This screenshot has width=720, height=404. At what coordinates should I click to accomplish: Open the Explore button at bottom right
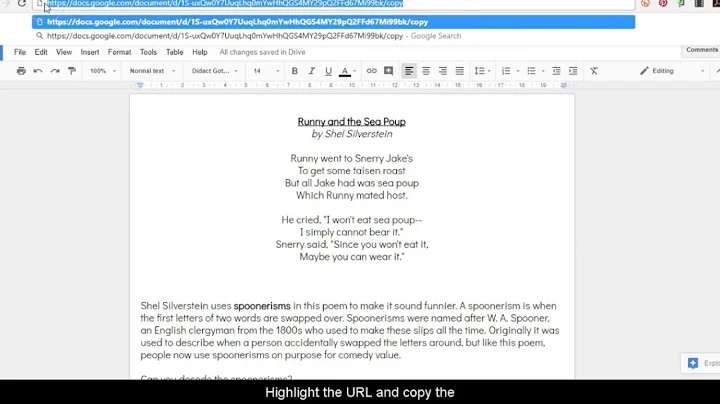pyautogui.click(x=703, y=363)
